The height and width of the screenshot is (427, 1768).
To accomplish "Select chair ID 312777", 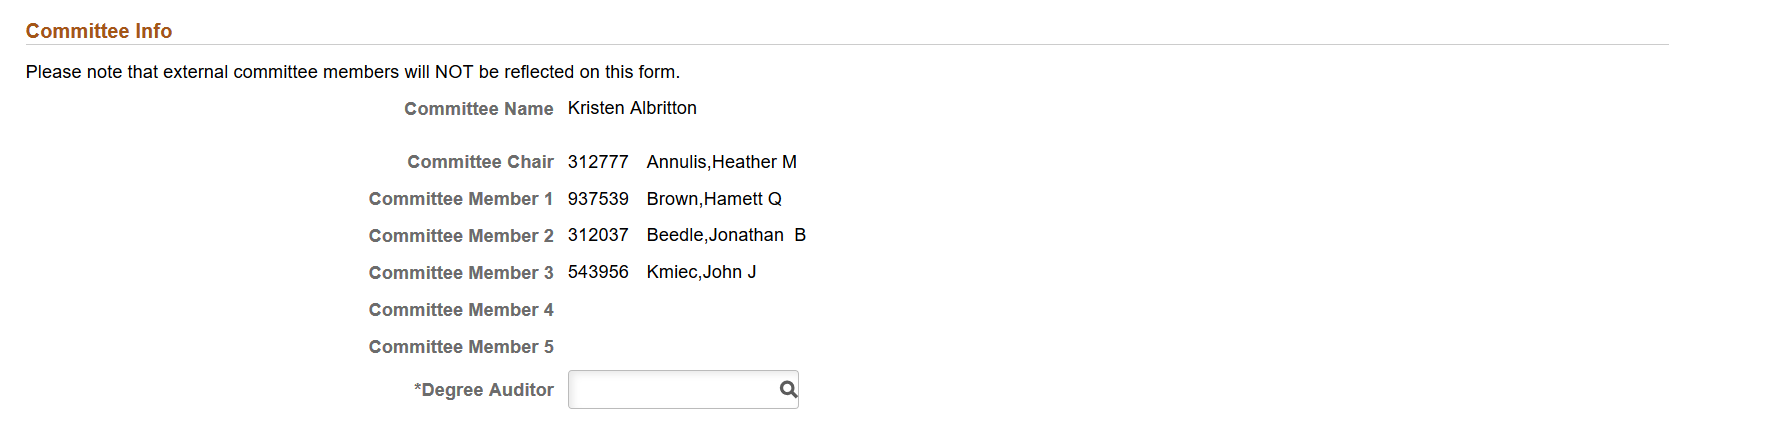I will [598, 162].
